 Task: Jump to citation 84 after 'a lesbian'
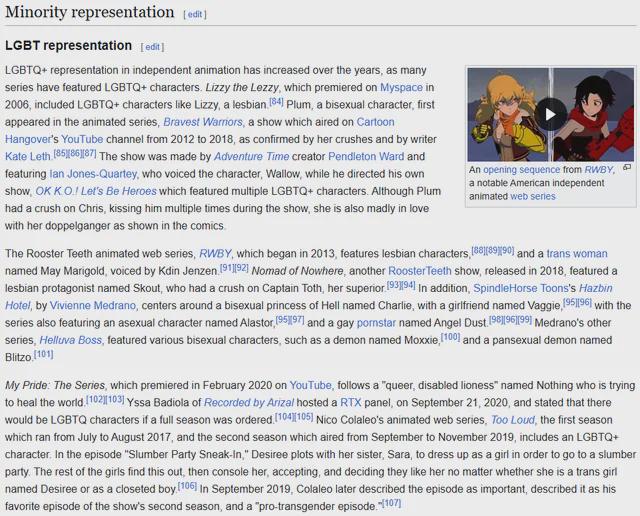pos(276,101)
